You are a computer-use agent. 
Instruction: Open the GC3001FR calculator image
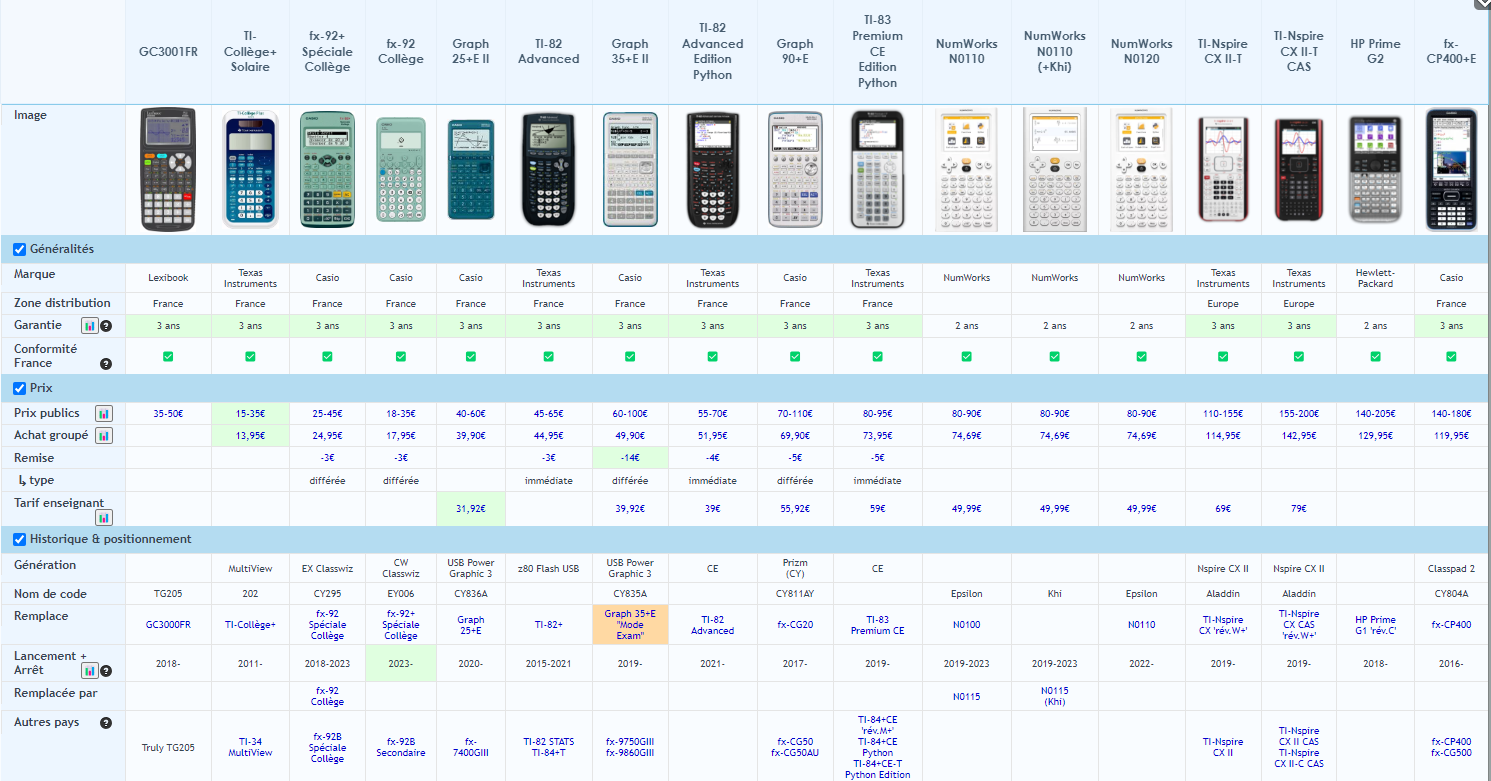pyautogui.click(x=168, y=168)
